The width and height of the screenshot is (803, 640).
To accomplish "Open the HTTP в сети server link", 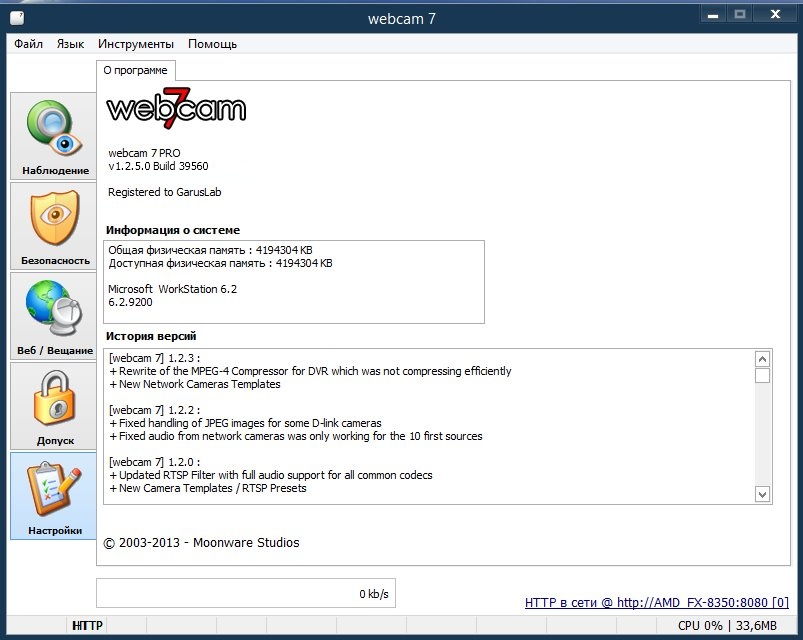I will [x=656, y=603].
